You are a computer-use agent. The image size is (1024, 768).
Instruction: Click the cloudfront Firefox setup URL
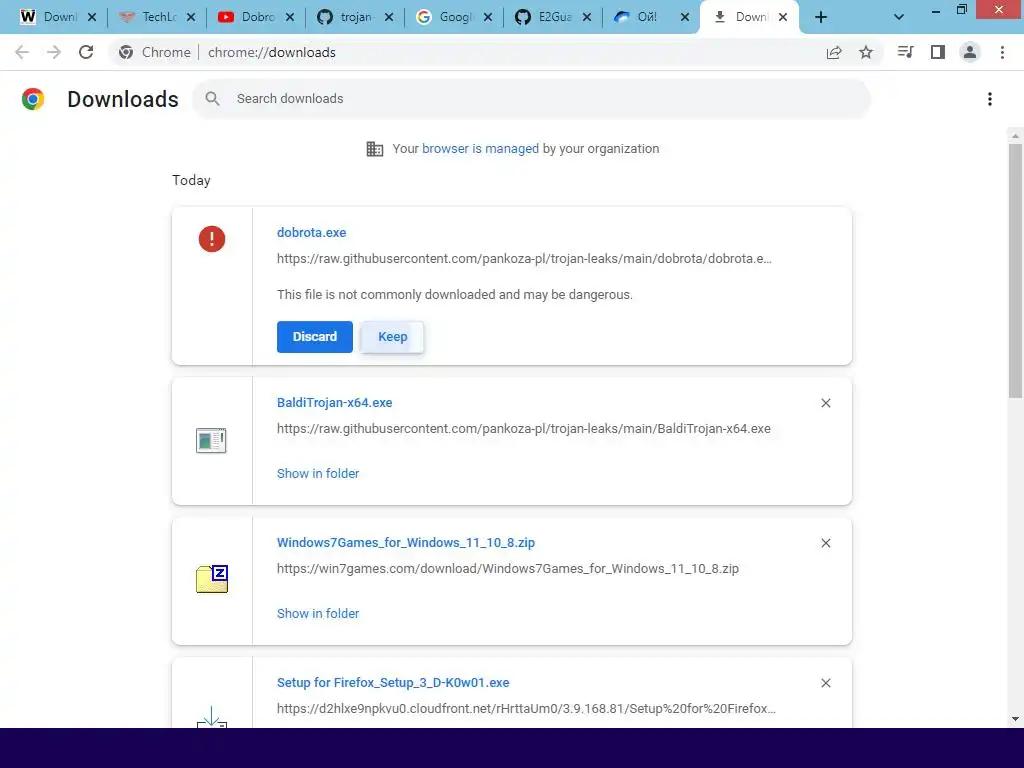(x=526, y=709)
